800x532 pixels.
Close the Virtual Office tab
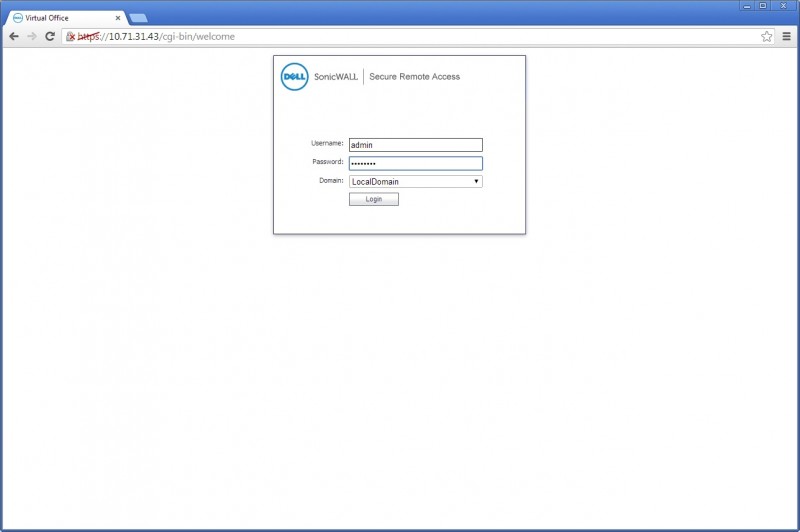118,18
